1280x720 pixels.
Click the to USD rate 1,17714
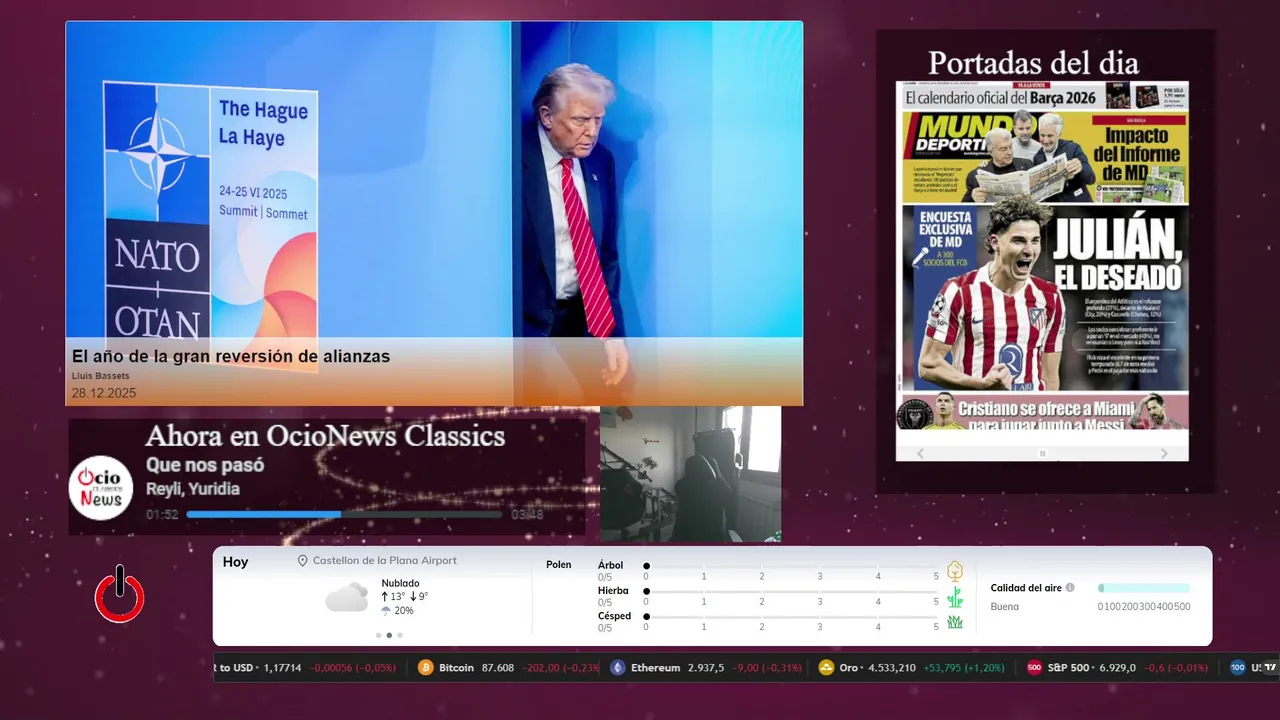click(x=282, y=668)
